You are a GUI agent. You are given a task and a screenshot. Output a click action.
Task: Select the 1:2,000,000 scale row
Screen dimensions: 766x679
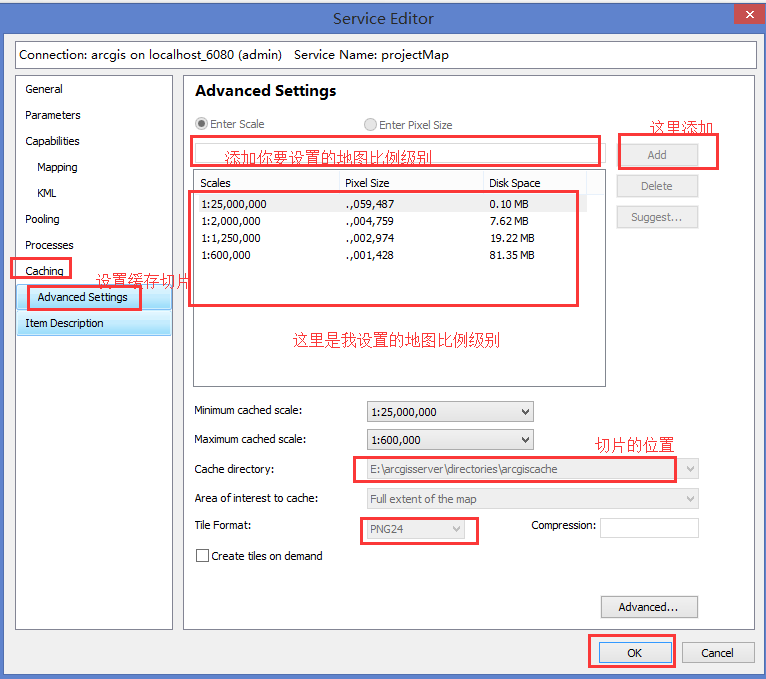[393, 221]
